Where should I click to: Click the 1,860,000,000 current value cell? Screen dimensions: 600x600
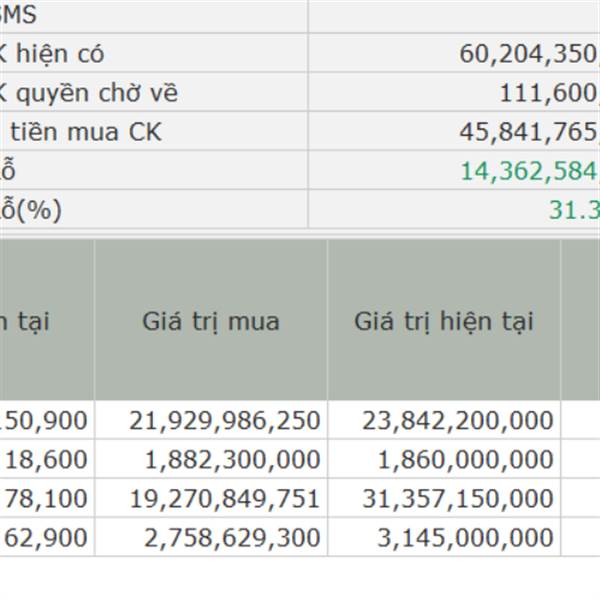point(444,459)
